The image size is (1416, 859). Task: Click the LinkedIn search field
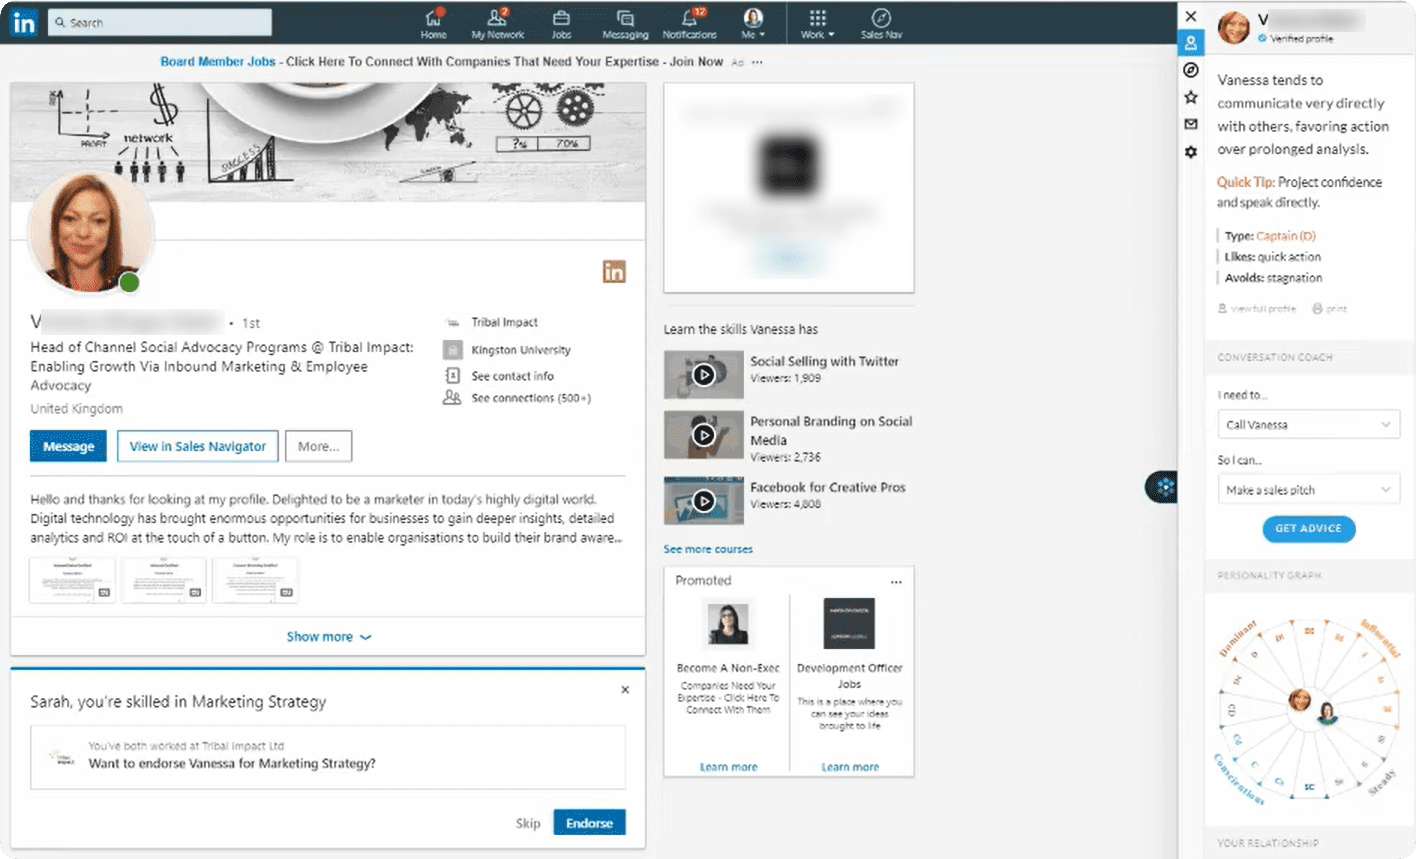click(x=160, y=22)
